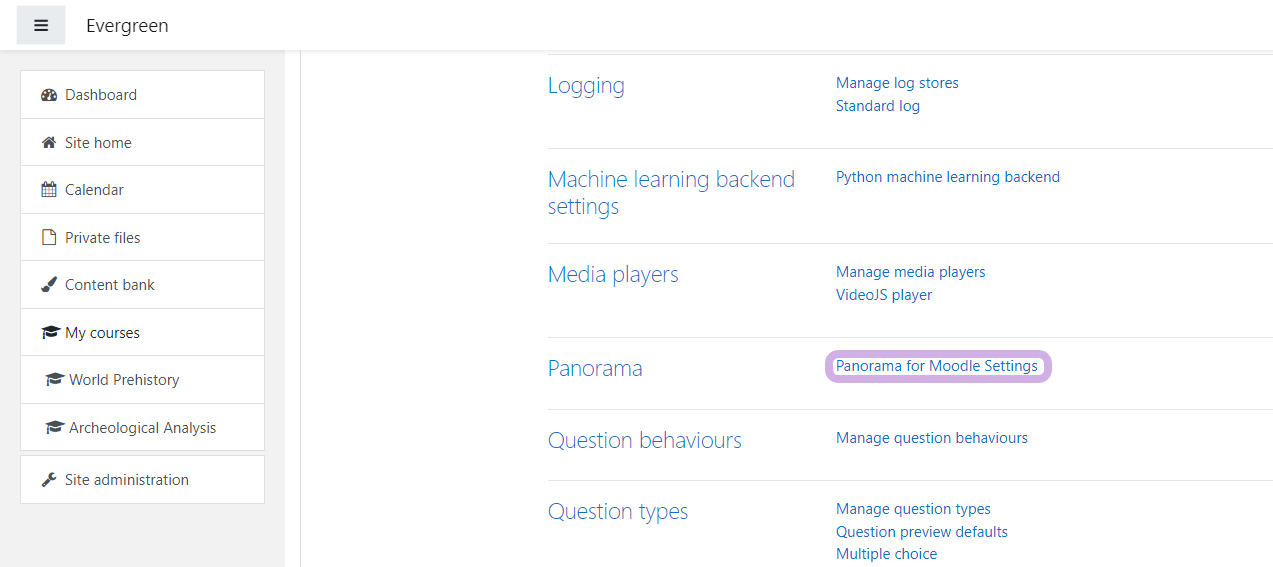The image size is (1273, 567).
Task: Click the My courses graduation cap icon
Action: (49, 333)
